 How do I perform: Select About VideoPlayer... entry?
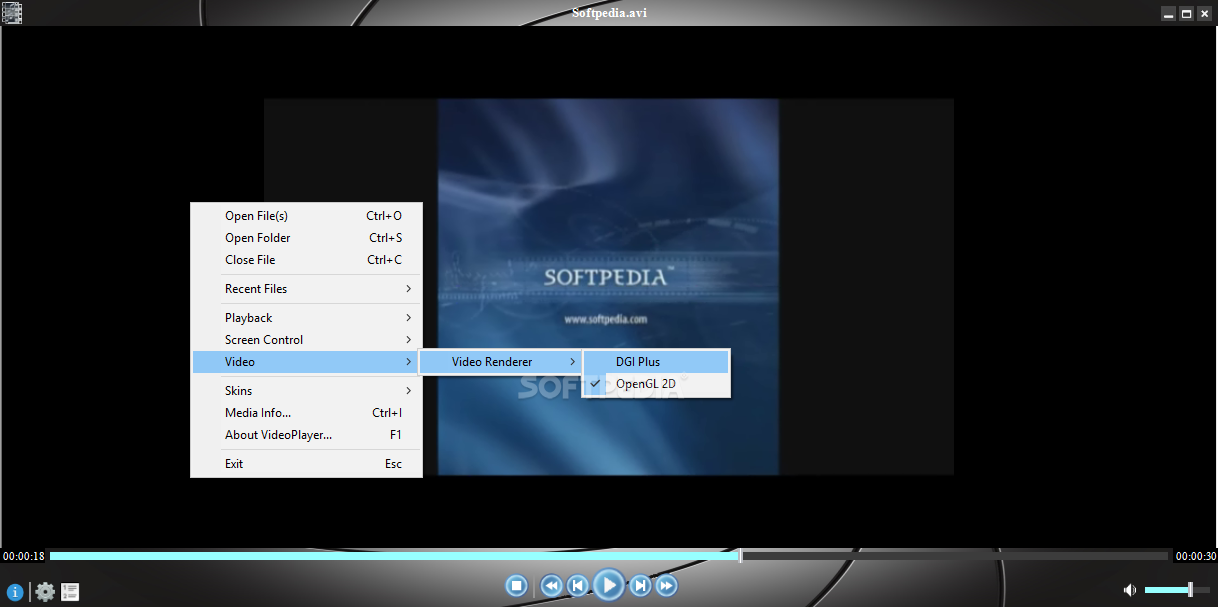click(x=306, y=435)
